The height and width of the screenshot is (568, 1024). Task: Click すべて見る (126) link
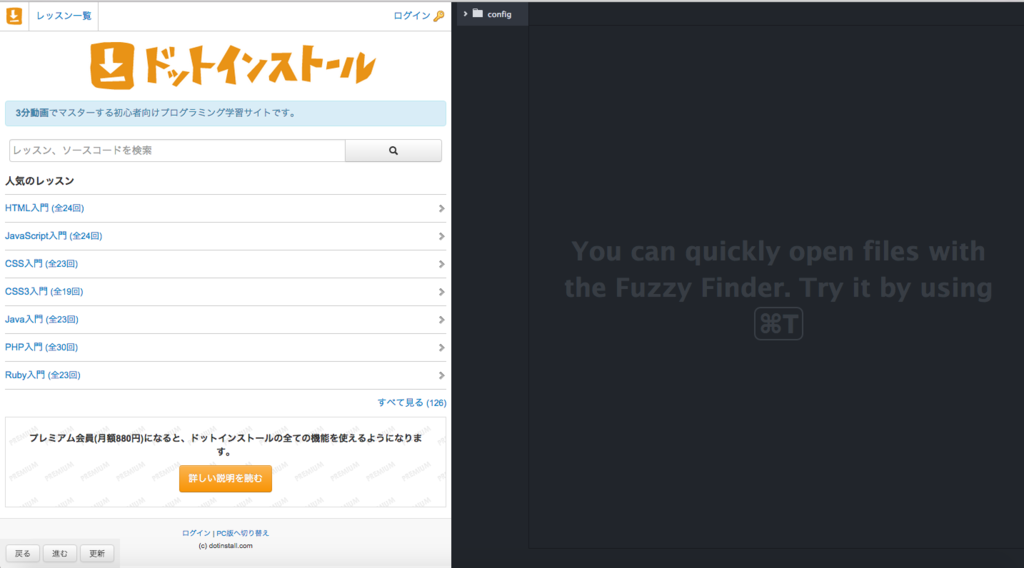coord(411,403)
